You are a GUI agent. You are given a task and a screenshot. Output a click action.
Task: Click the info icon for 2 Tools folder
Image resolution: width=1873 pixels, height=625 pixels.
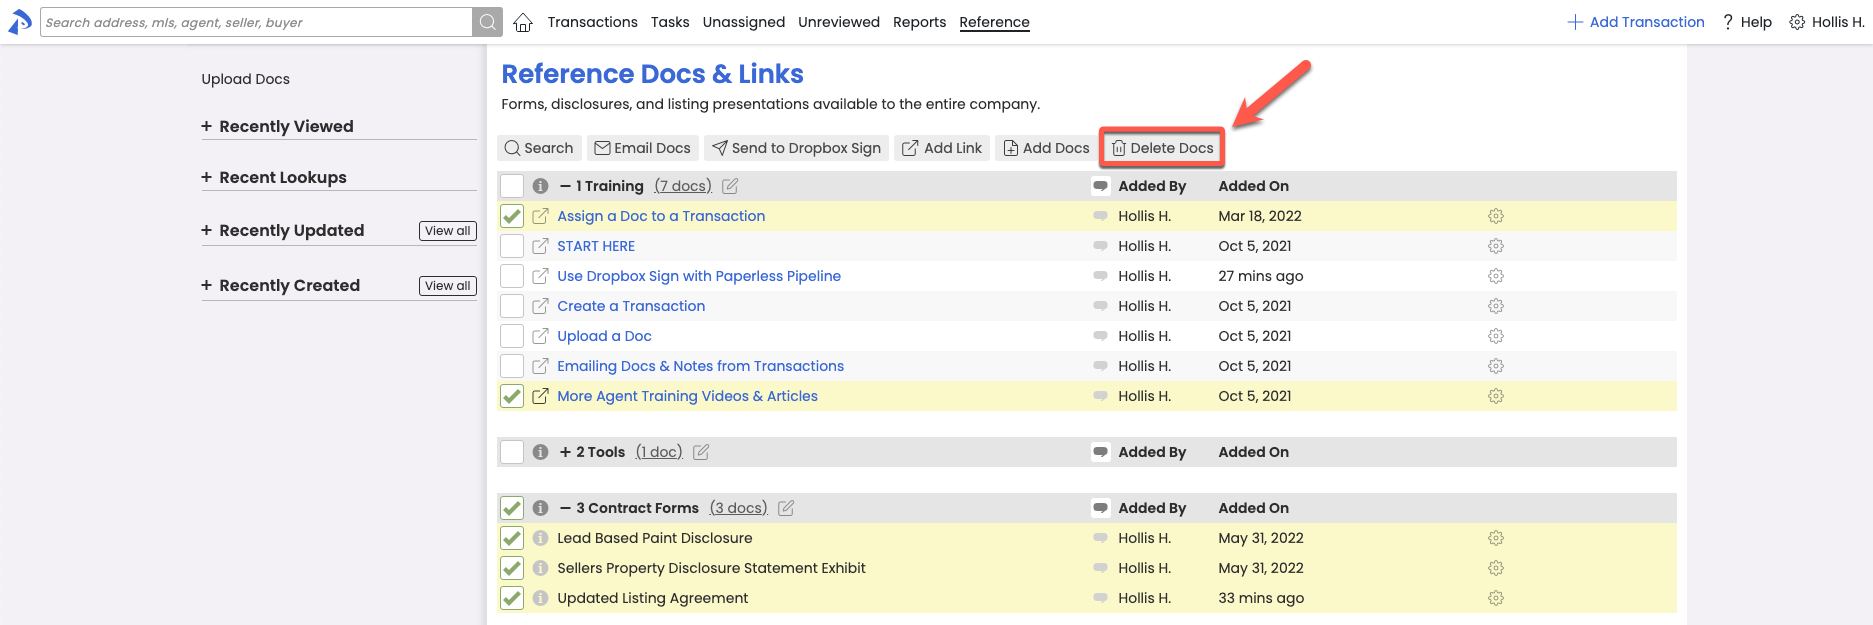(540, 452)
